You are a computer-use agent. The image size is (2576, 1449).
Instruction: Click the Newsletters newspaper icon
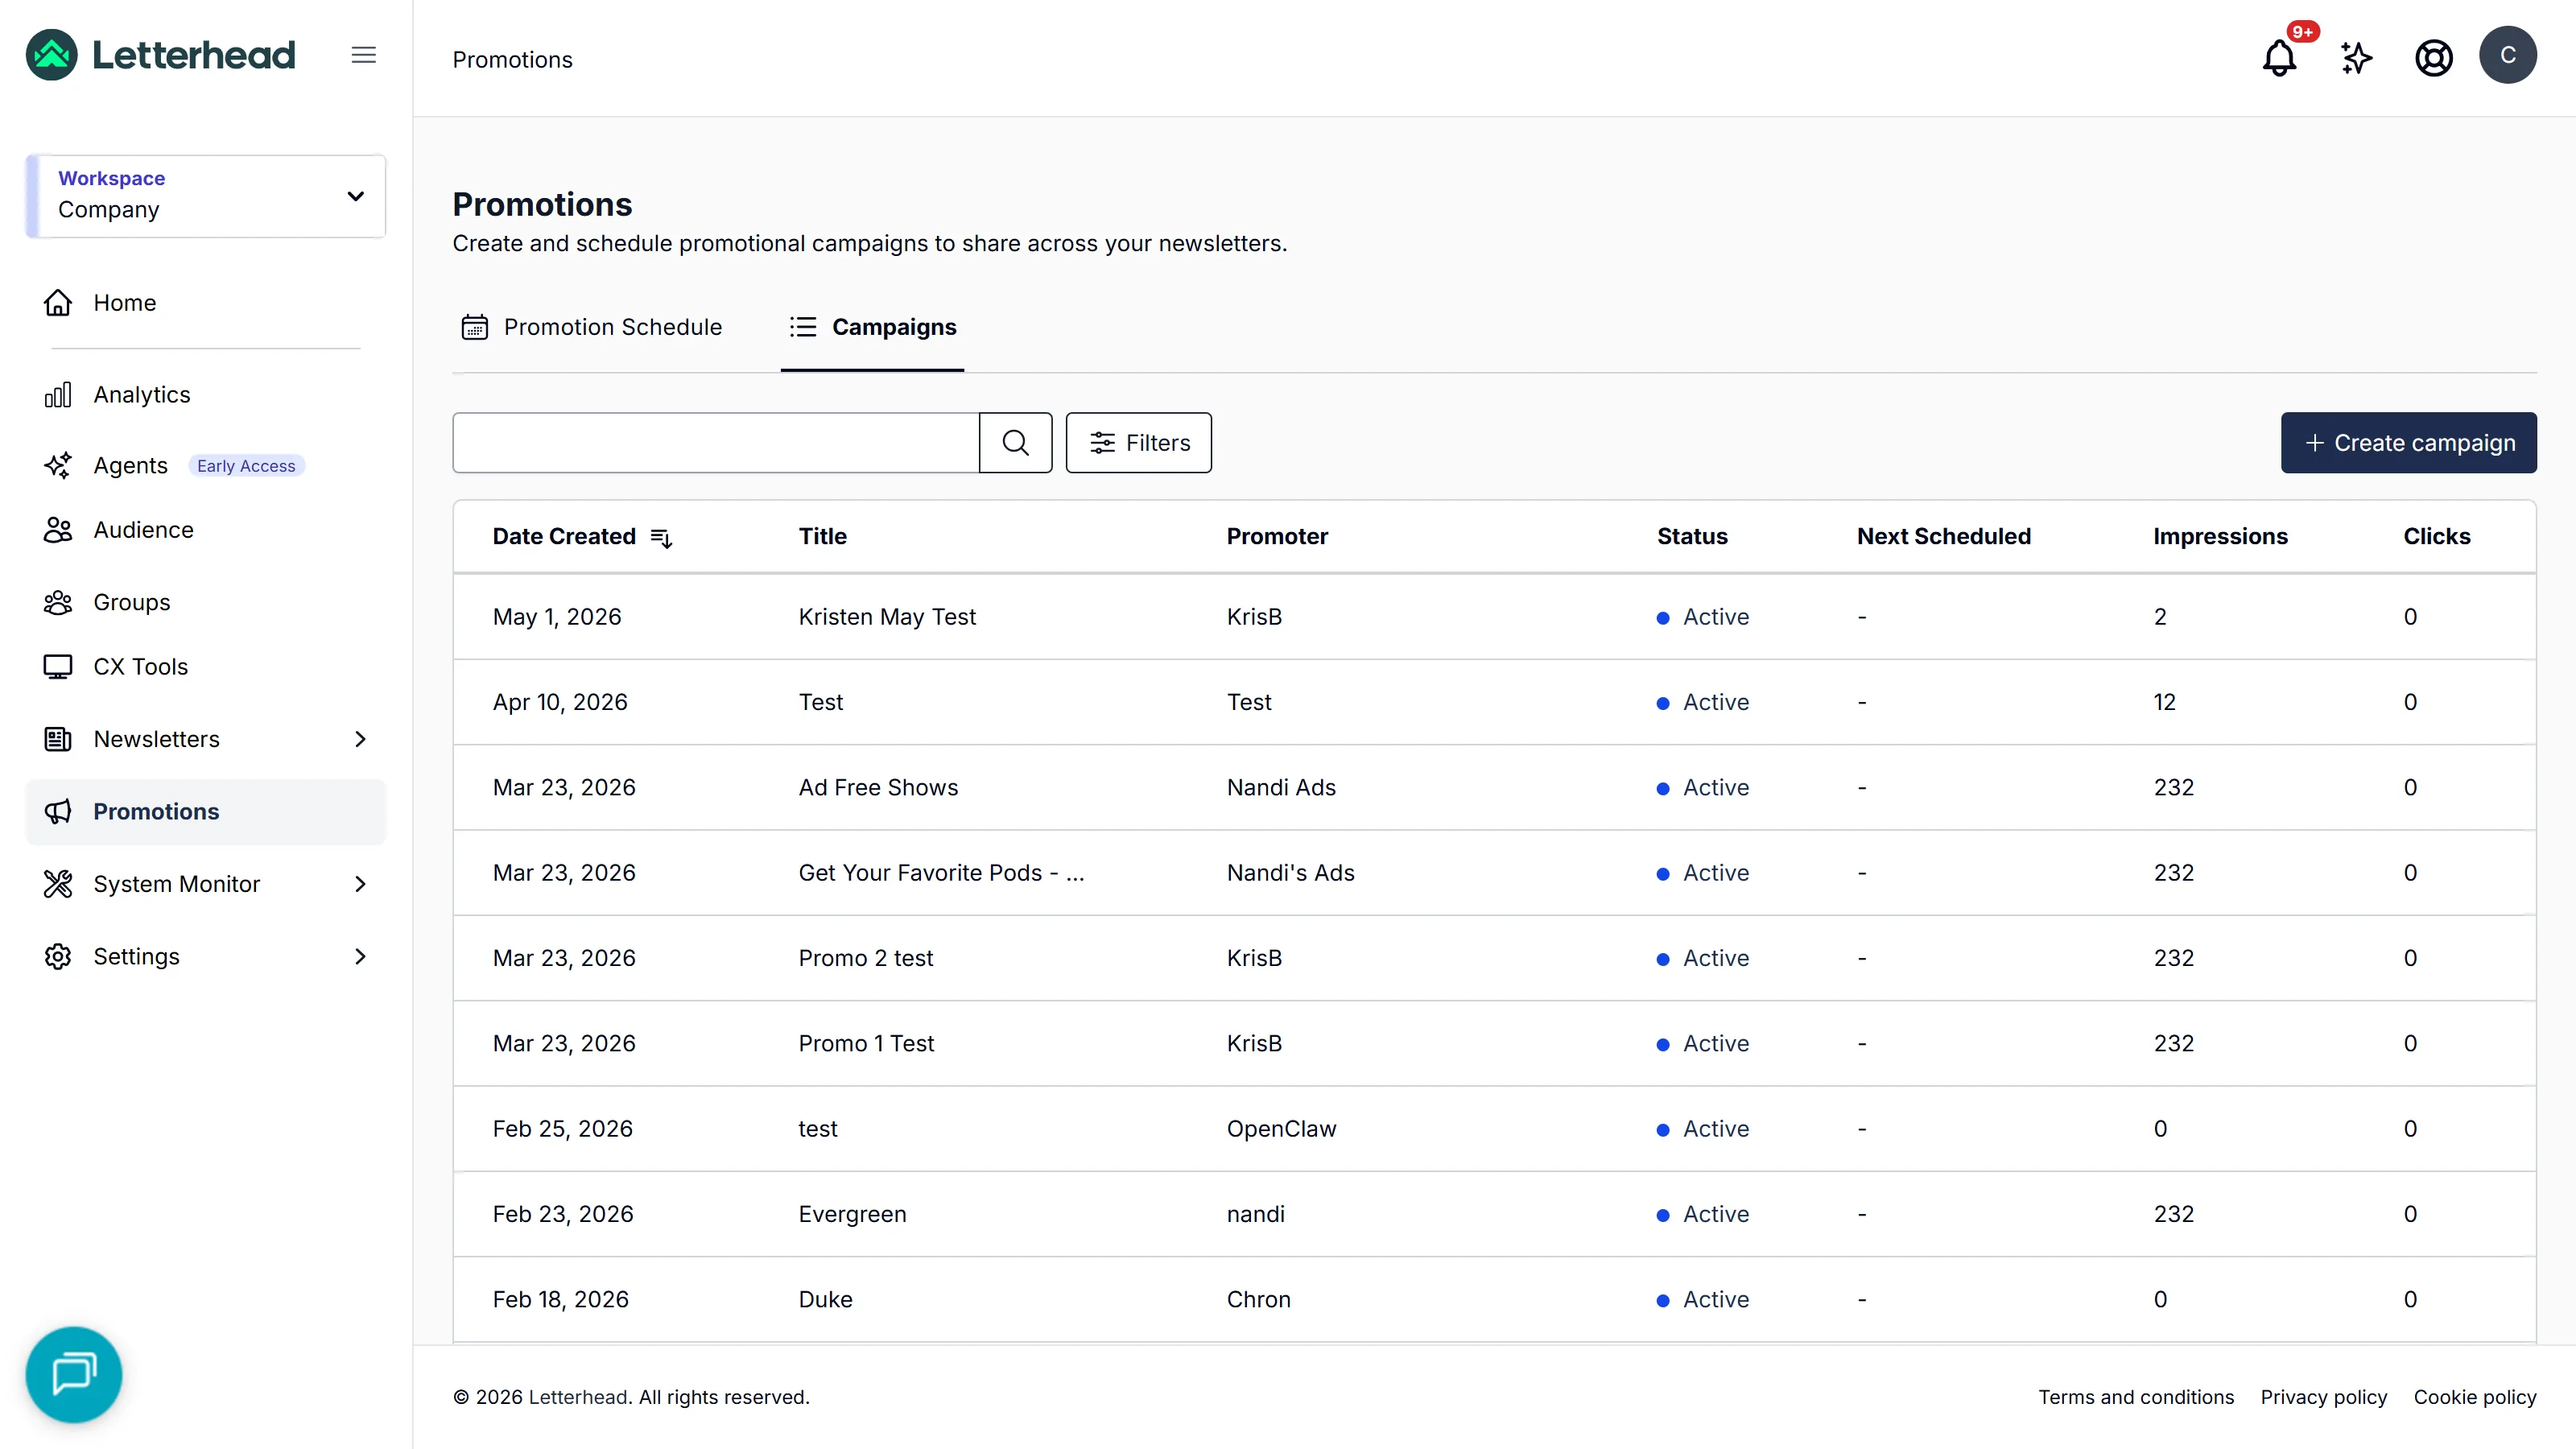point(58,739)
